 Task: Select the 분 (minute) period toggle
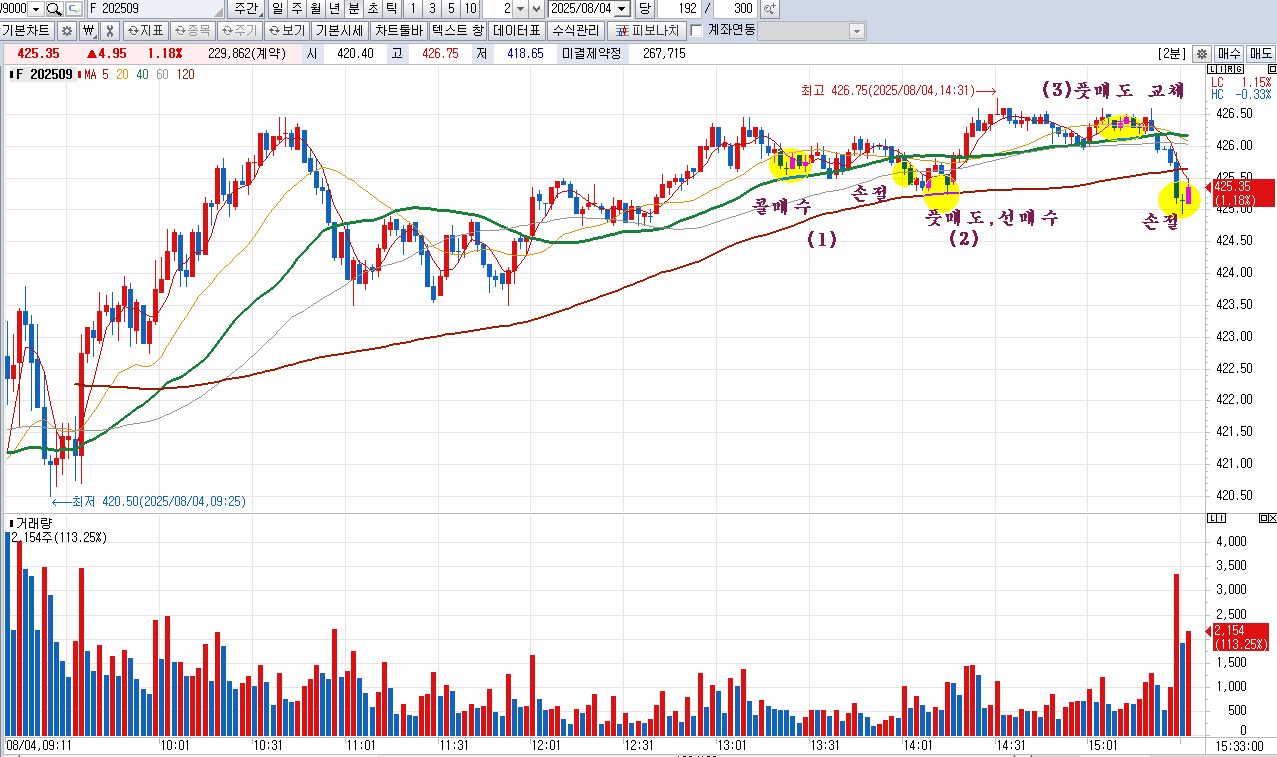tap(353, 9)
